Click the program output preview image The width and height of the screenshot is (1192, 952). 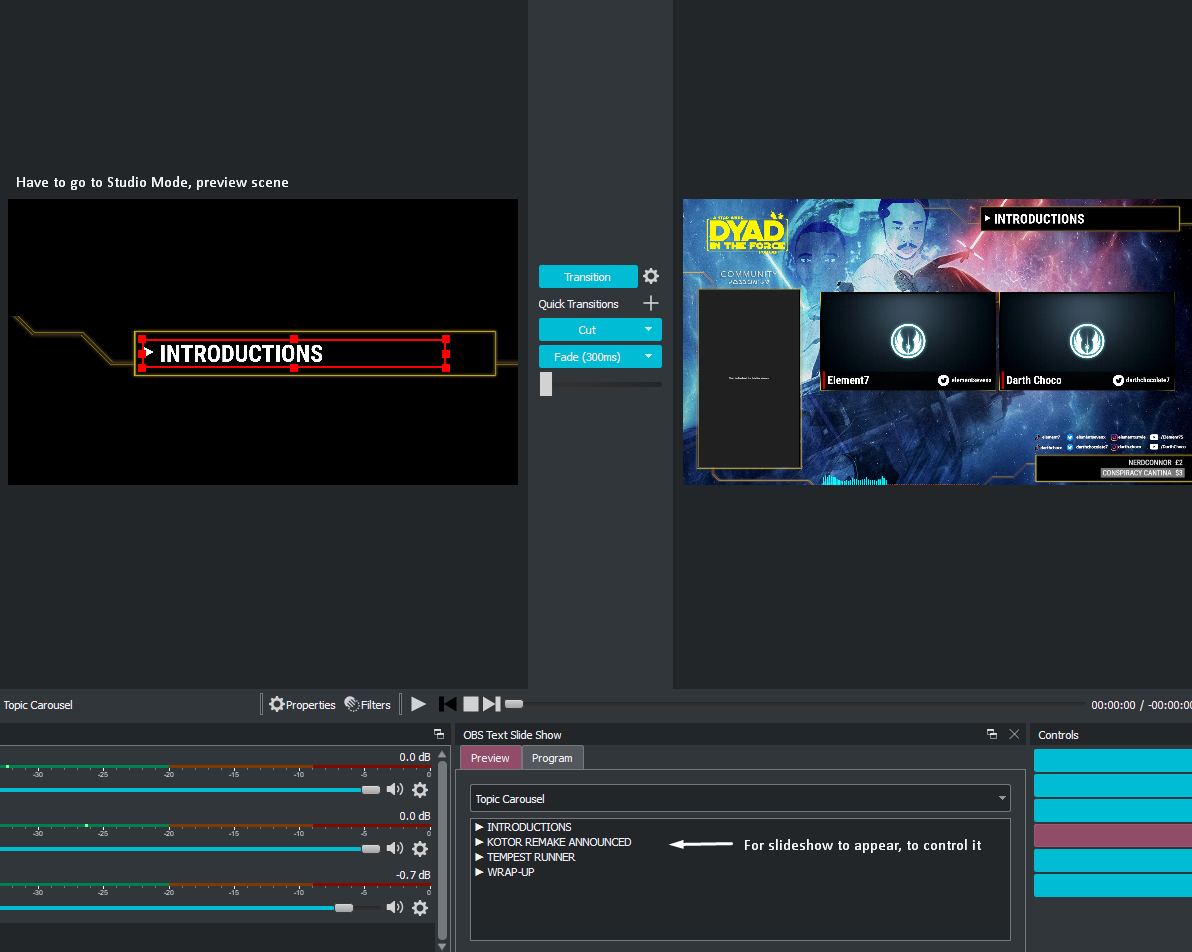click(937, 341)
